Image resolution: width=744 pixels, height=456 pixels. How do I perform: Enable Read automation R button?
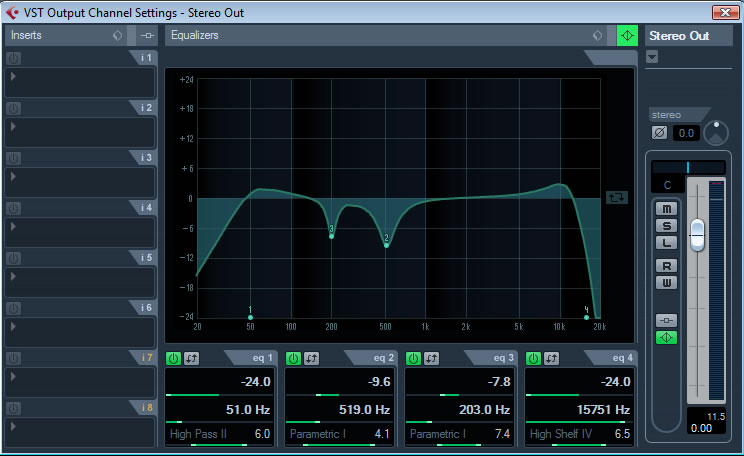pyautogui.click(x=666, y=266)
